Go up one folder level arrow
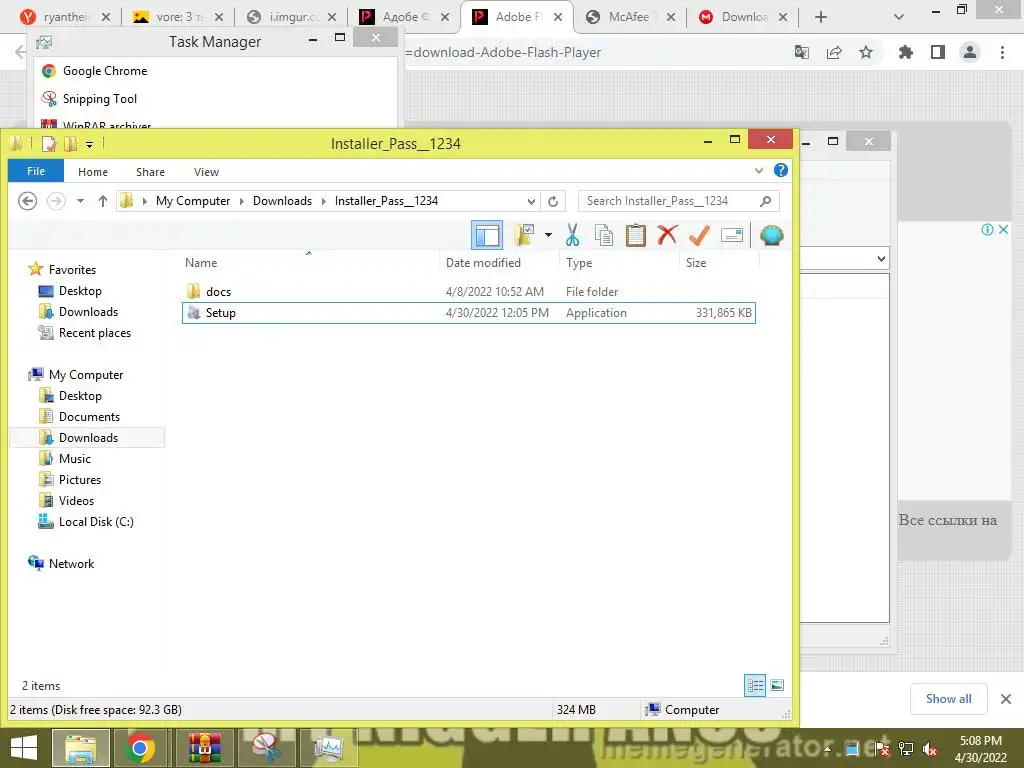The width and height of the screenshot is (1024, 768). (x=103, y=201)
